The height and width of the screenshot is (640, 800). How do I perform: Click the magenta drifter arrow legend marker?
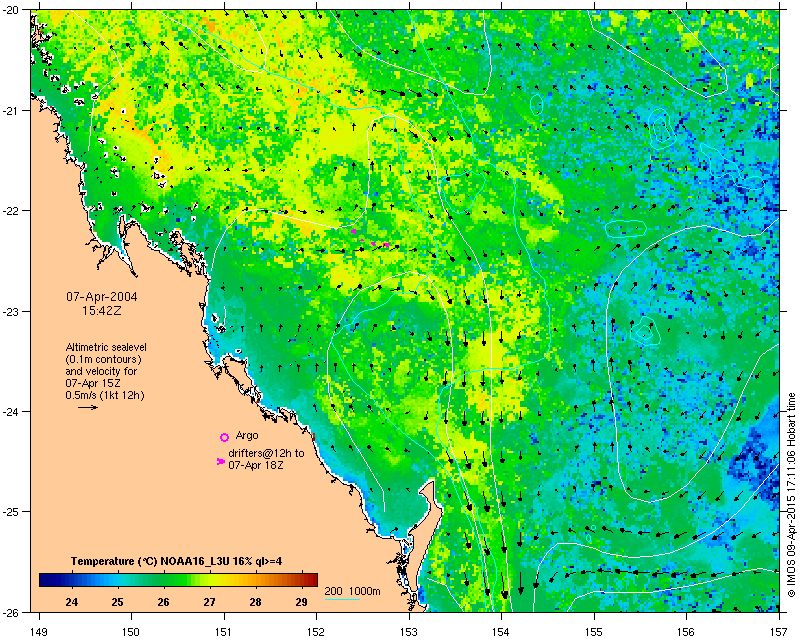220,461
